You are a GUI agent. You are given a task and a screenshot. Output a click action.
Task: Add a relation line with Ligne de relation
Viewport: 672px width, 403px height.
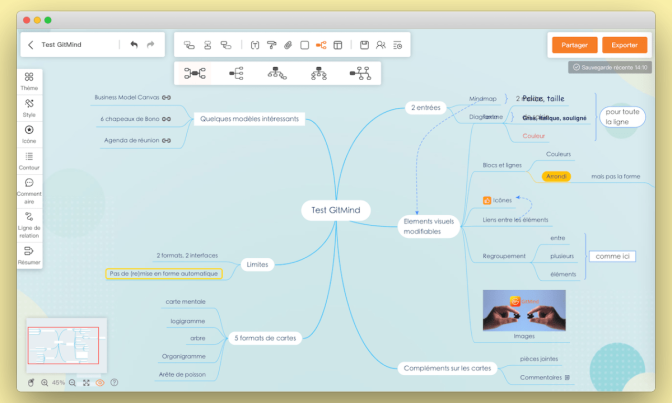coord(29,221)
